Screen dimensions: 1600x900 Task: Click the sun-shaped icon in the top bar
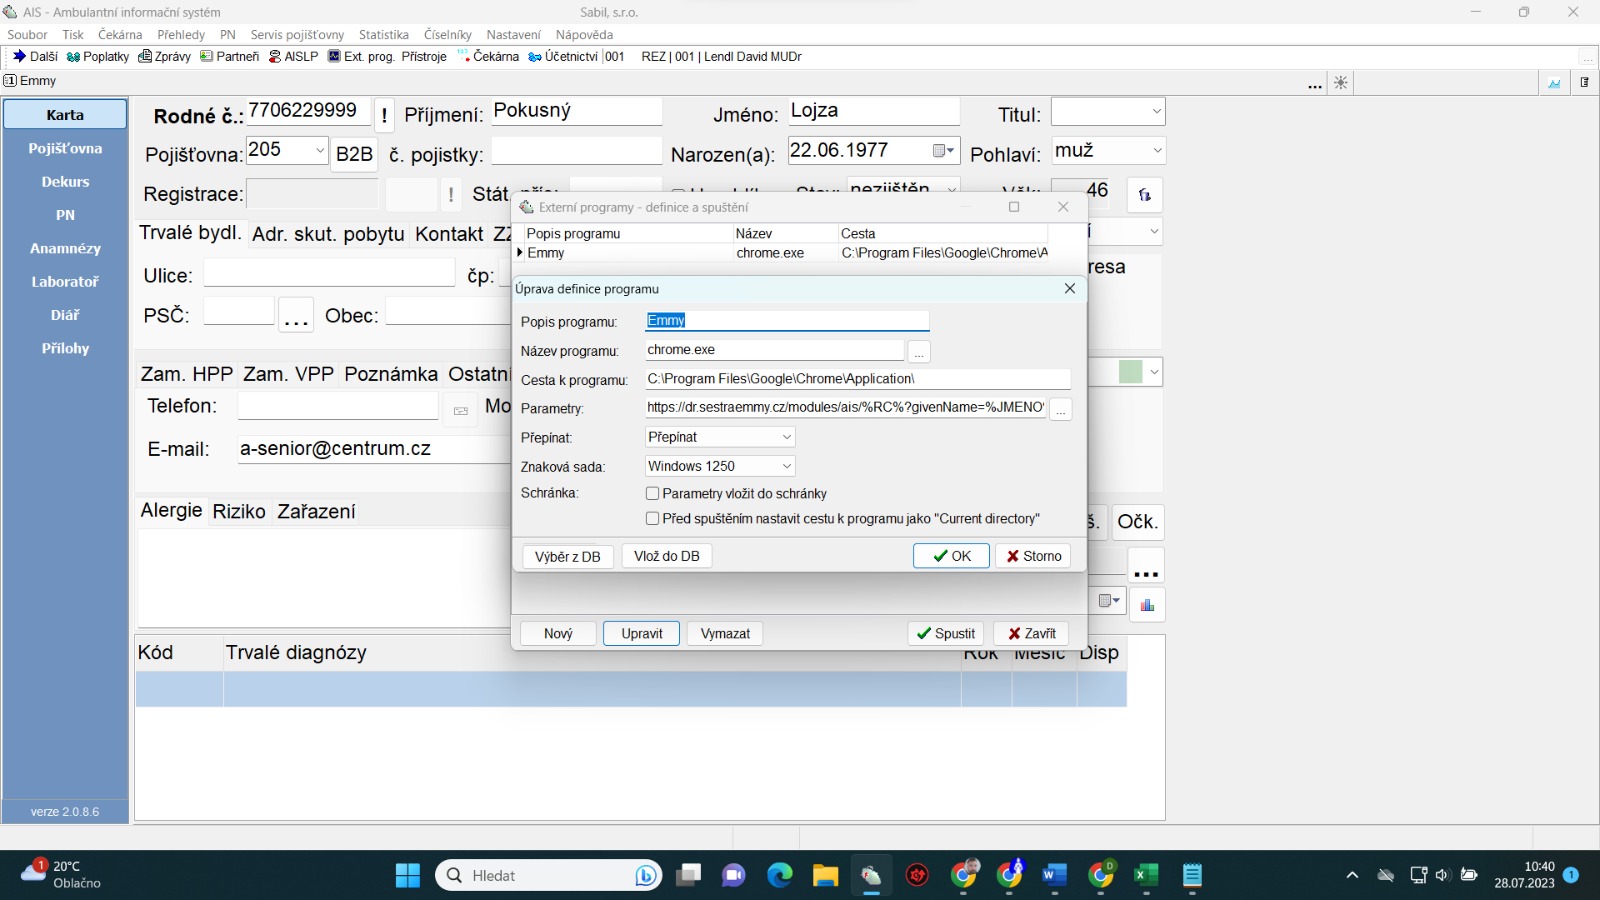pos(1341,83)
